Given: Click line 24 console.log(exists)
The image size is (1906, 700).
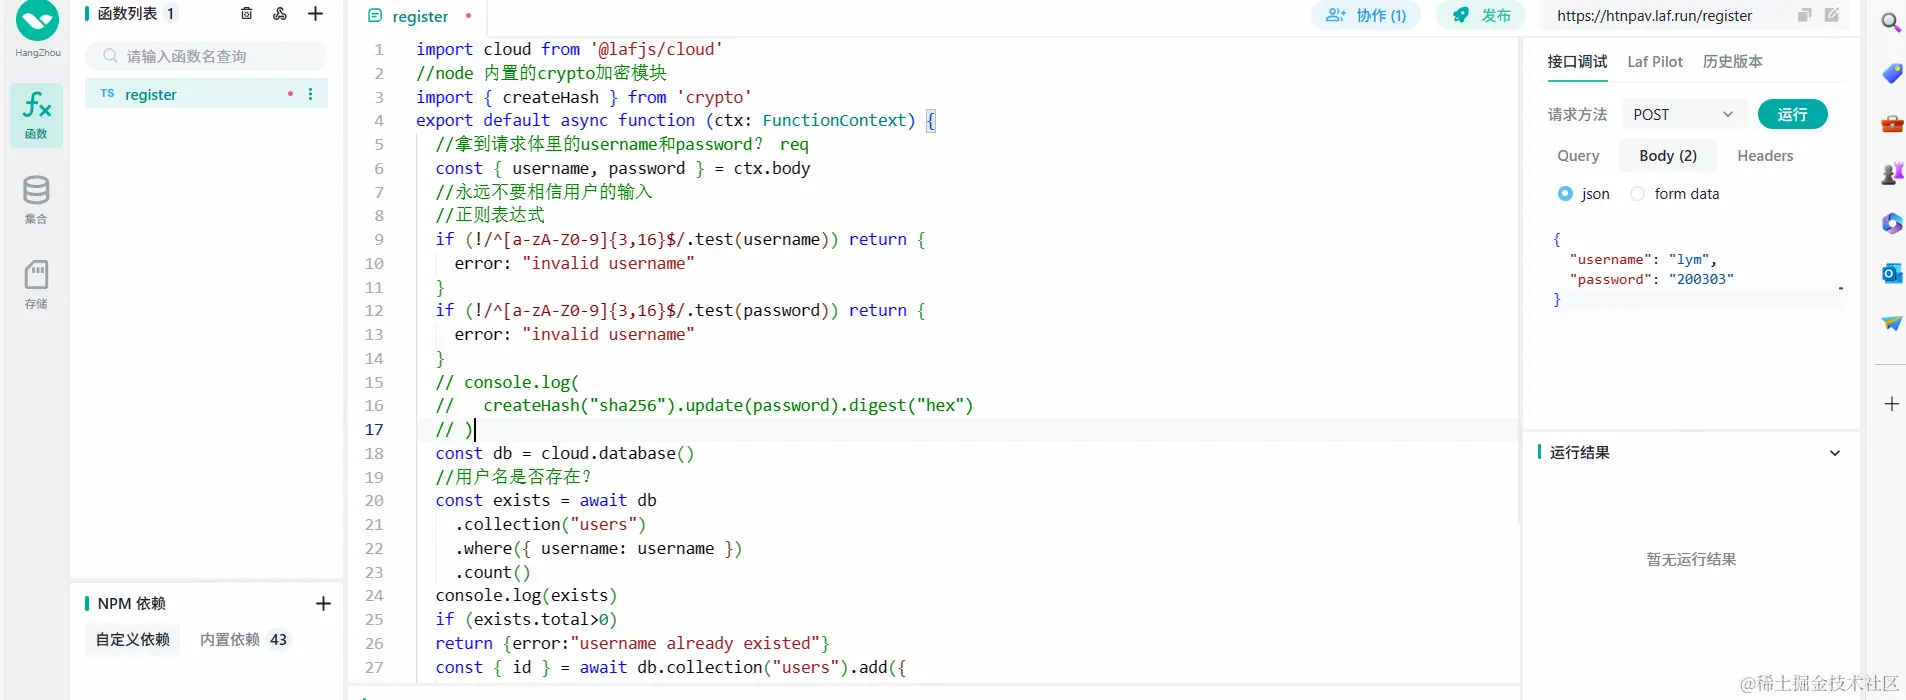Looking at the screenshot, I should [x=526, y=596].
